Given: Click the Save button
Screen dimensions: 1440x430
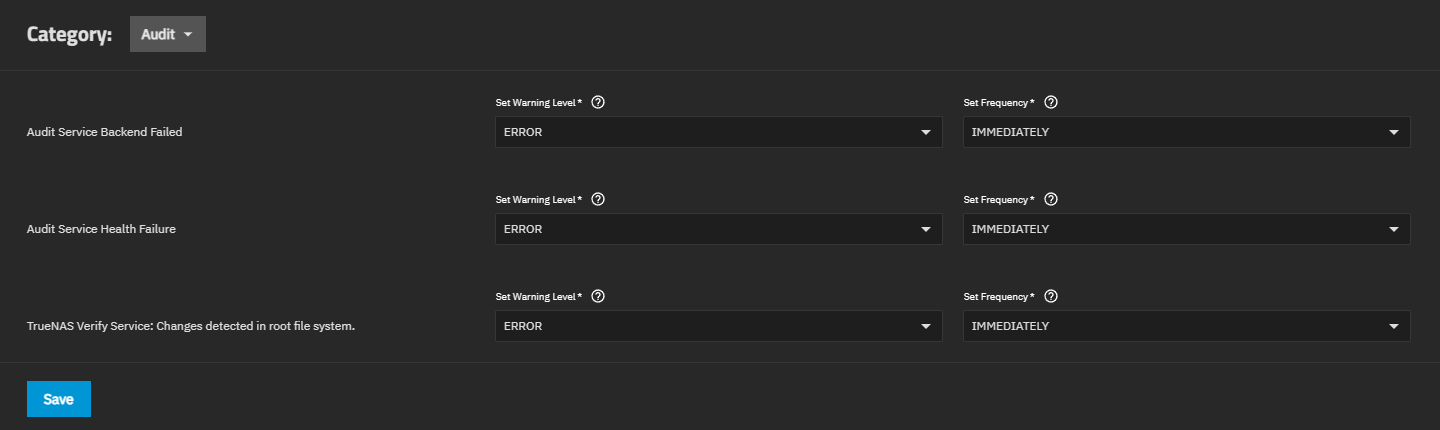Looking at the screenshot, I should pos(59,399).
